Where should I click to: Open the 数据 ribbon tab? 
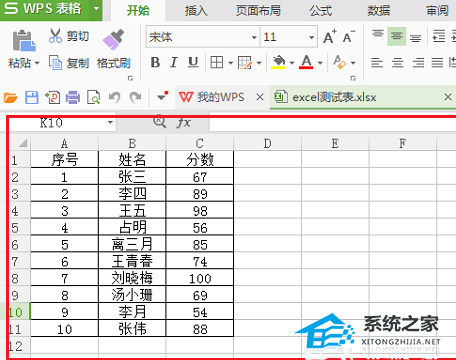(379, 10)
